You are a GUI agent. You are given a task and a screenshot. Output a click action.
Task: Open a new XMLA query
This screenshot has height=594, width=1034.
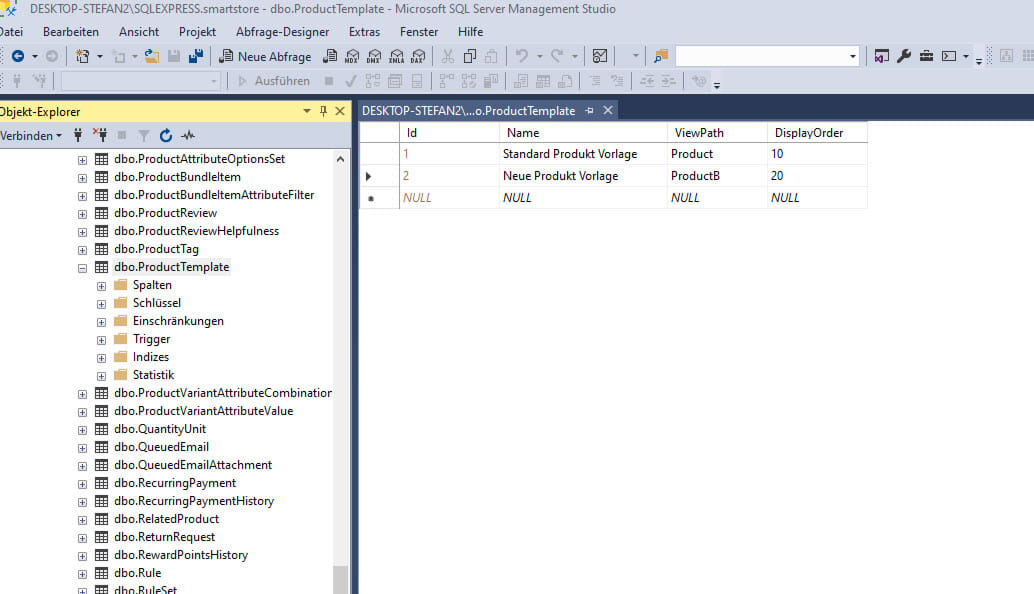coord(397,56)
